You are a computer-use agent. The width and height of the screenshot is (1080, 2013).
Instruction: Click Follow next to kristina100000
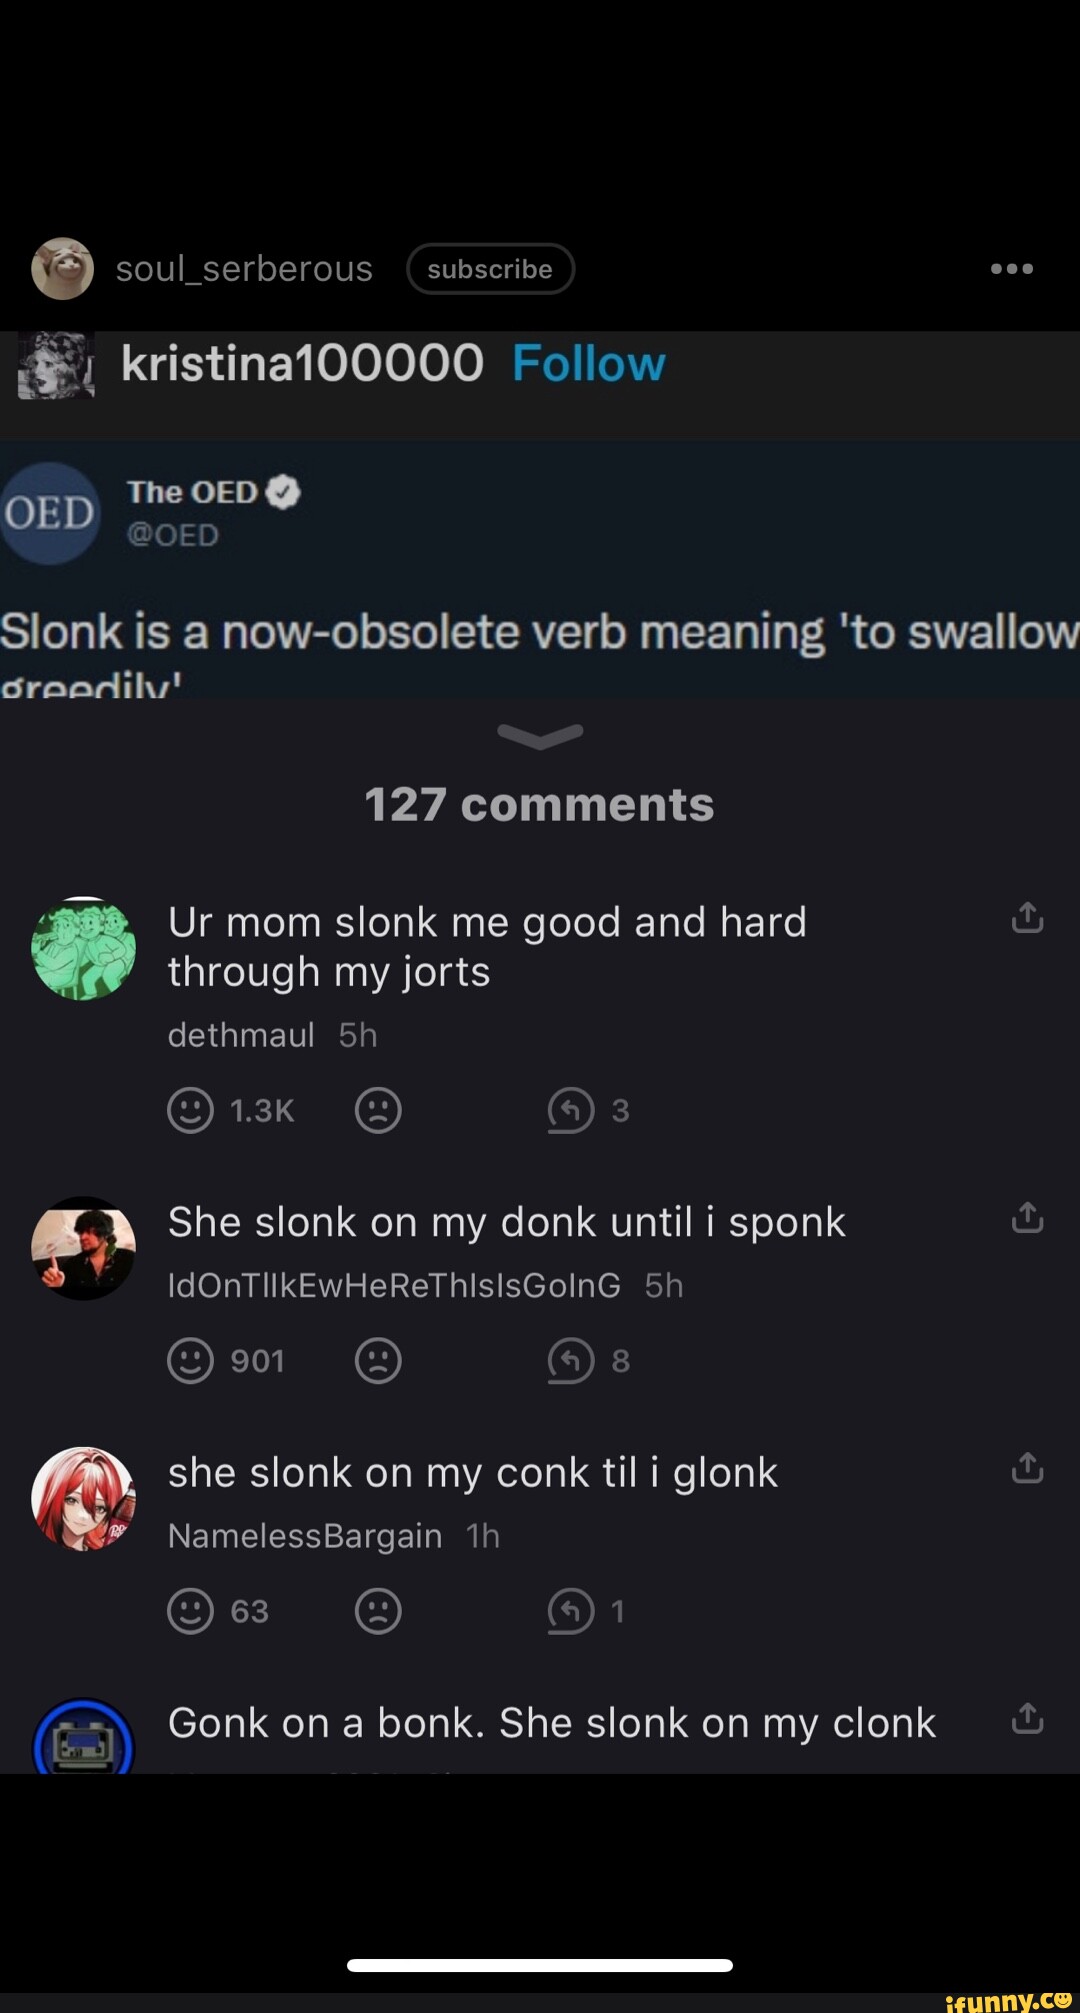point(589,362)
